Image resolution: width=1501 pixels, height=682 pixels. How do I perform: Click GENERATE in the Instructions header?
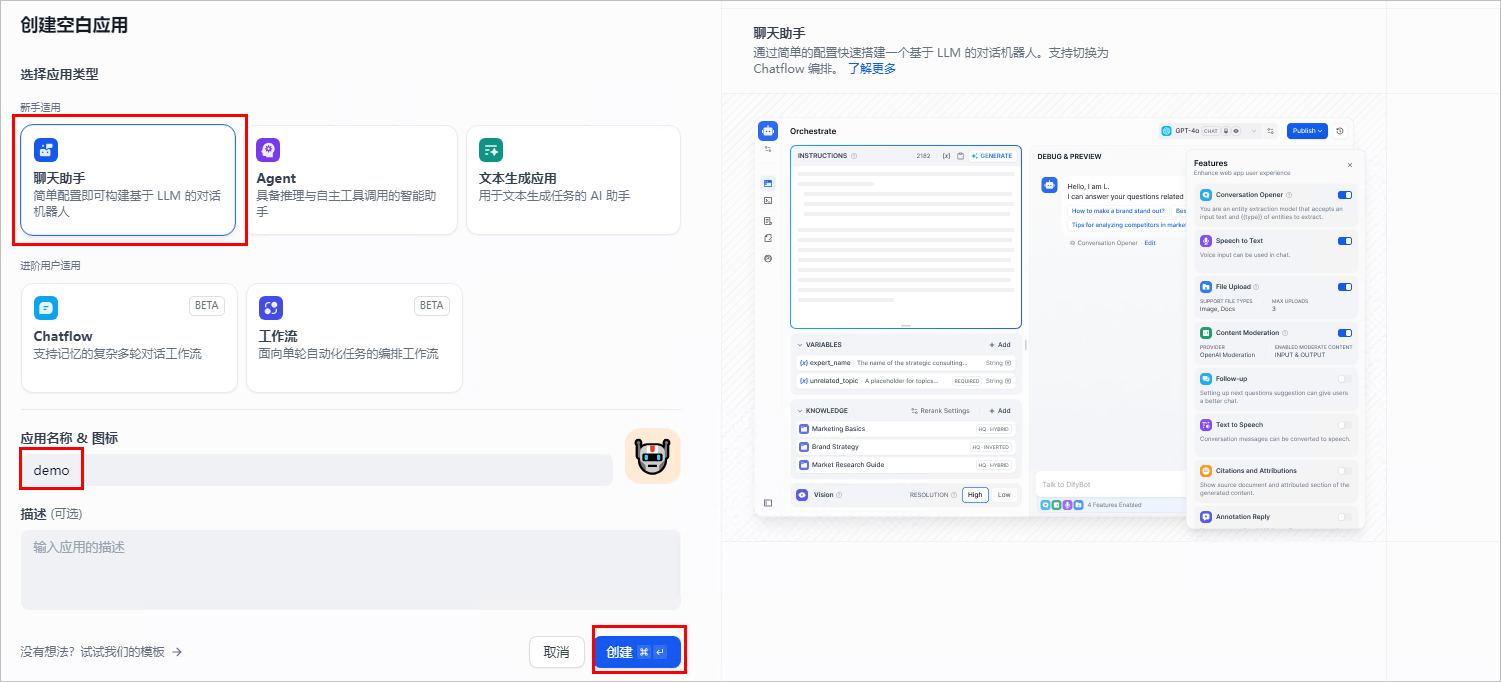(x=992, y=156)
